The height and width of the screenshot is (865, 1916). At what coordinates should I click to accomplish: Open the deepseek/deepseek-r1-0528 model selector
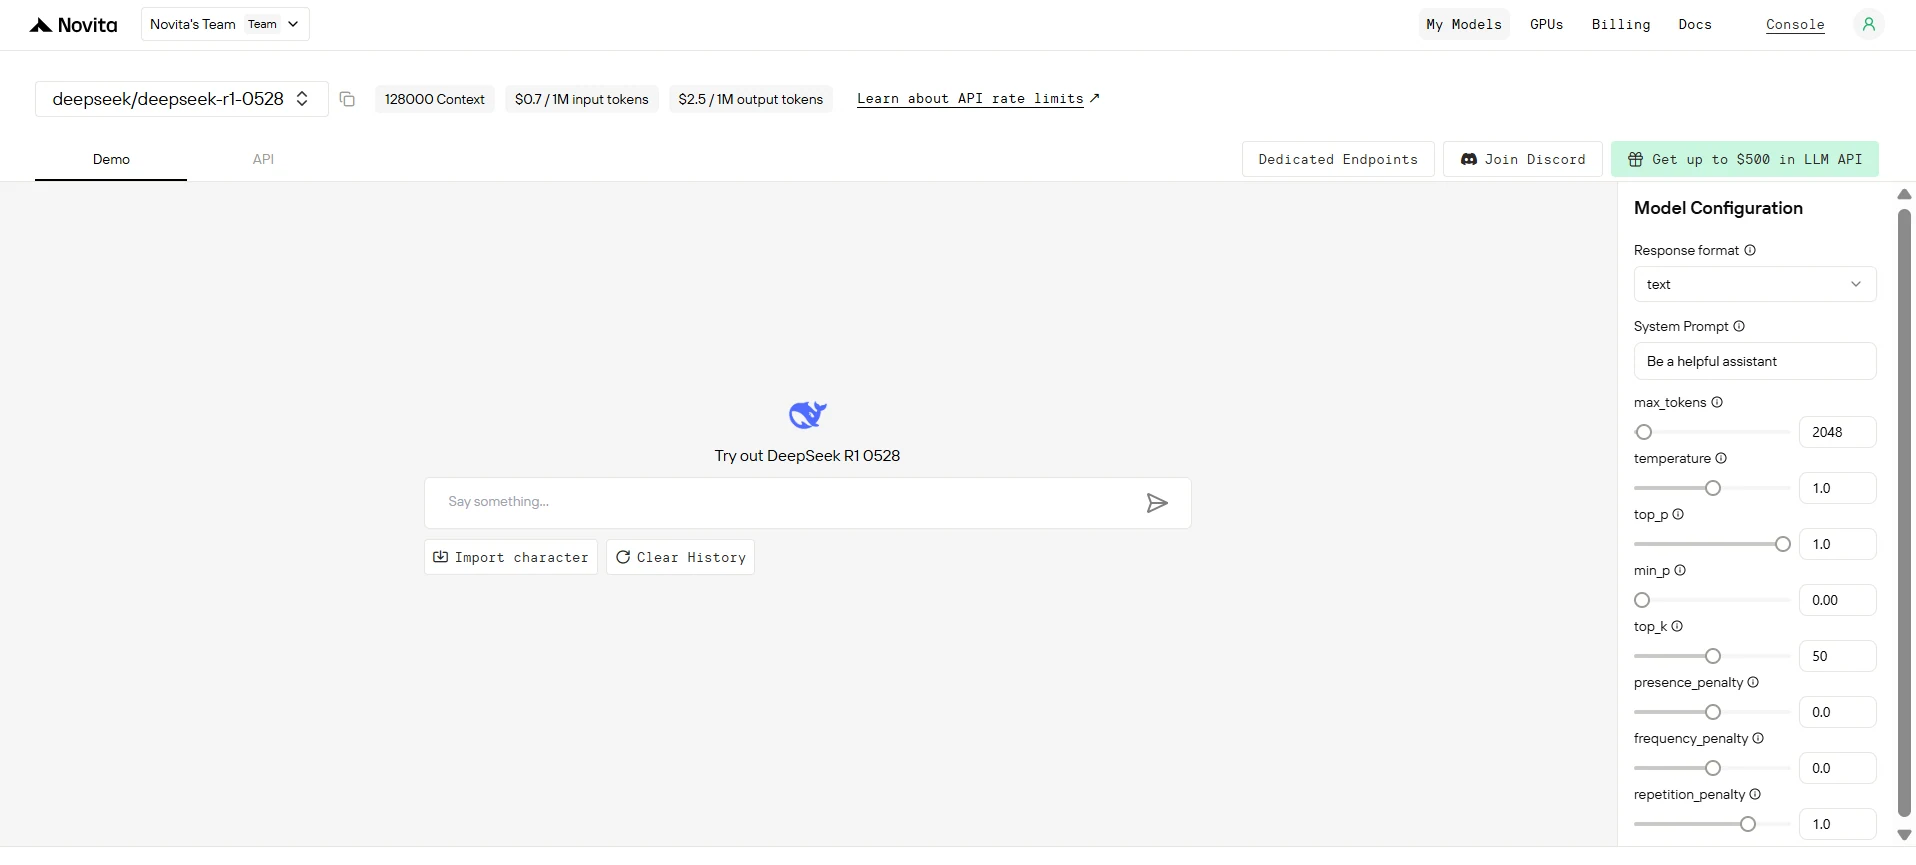(x=181, y=99)
